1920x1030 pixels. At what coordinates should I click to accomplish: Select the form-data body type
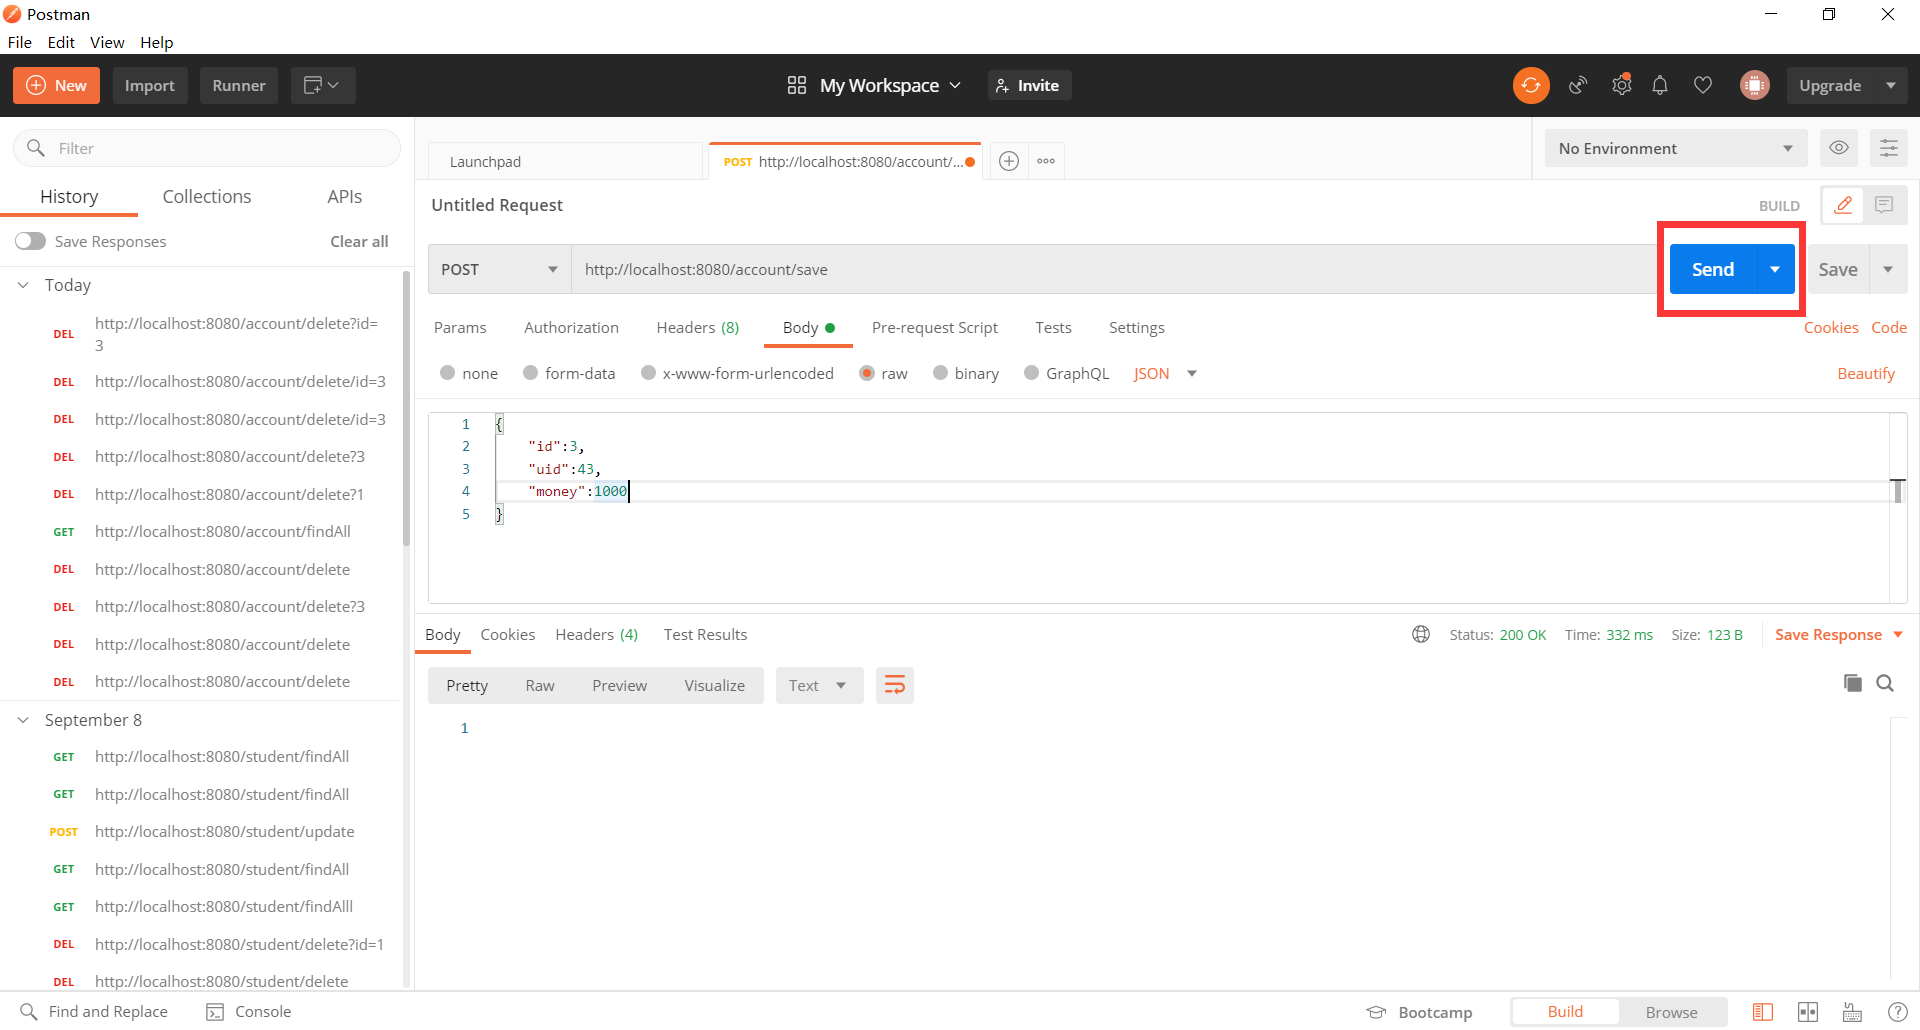(531, 373)
